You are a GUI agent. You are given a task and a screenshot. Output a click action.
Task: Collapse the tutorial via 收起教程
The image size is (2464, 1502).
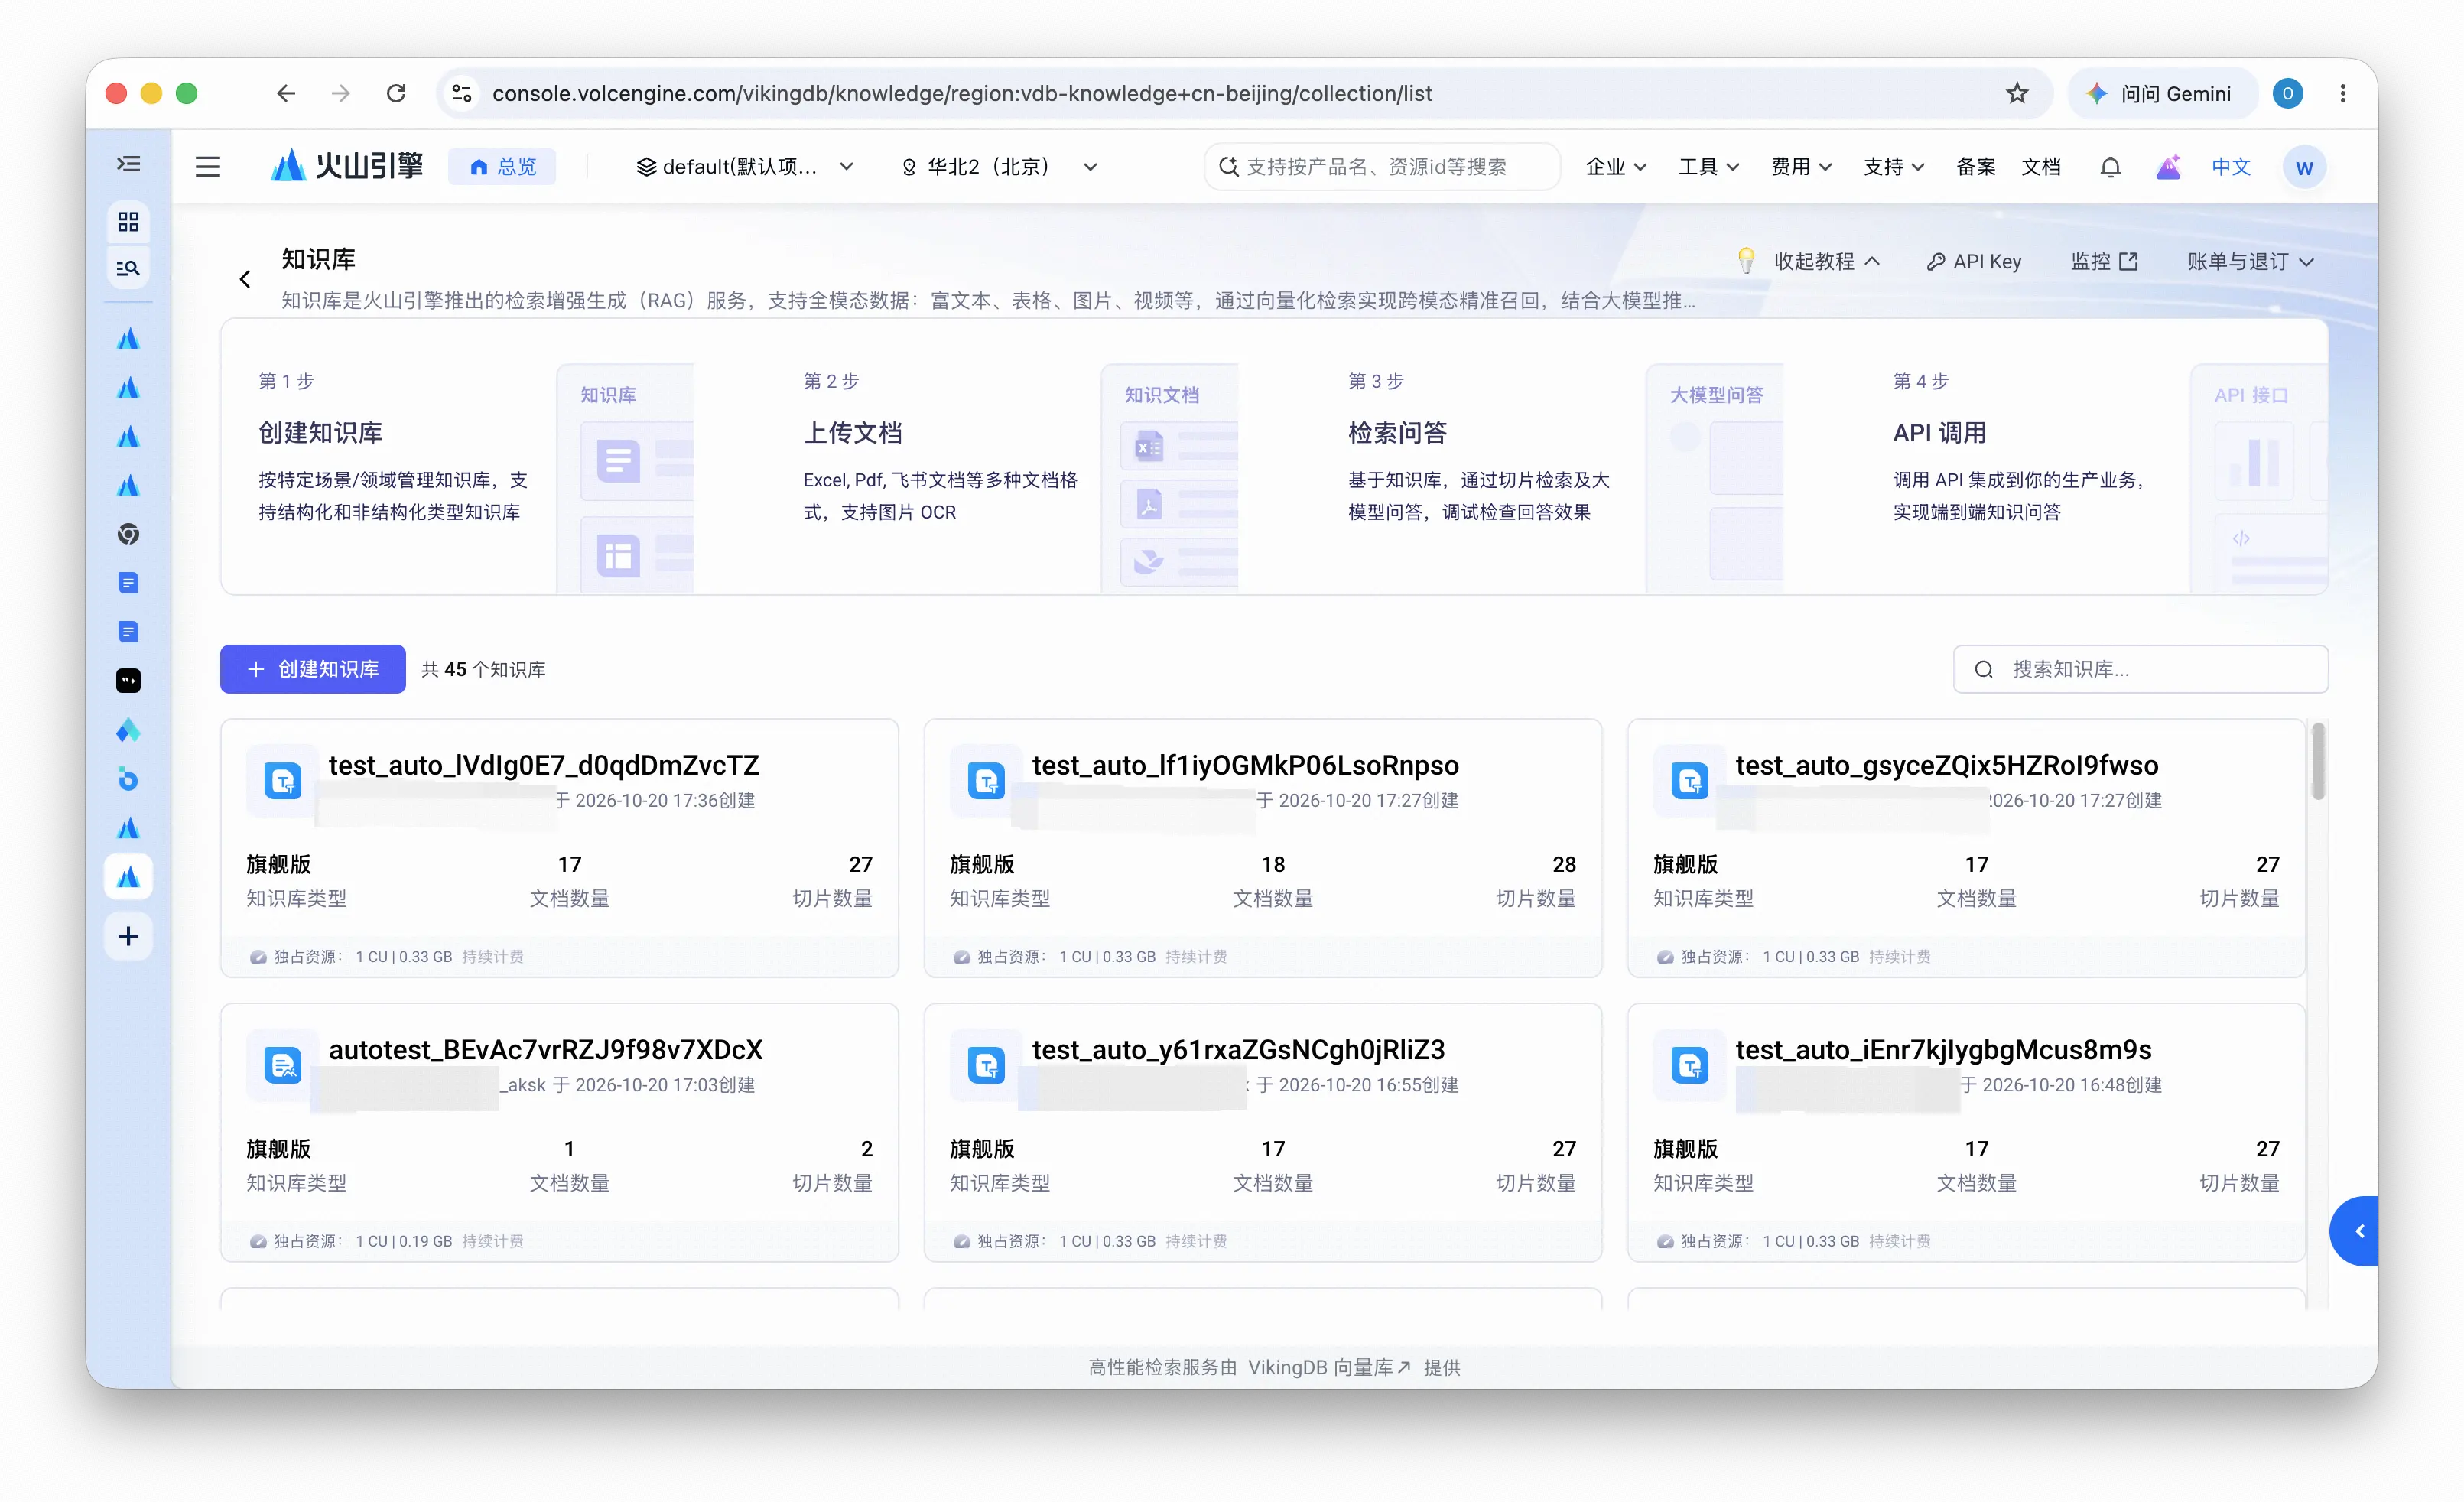click(1826, 262)
